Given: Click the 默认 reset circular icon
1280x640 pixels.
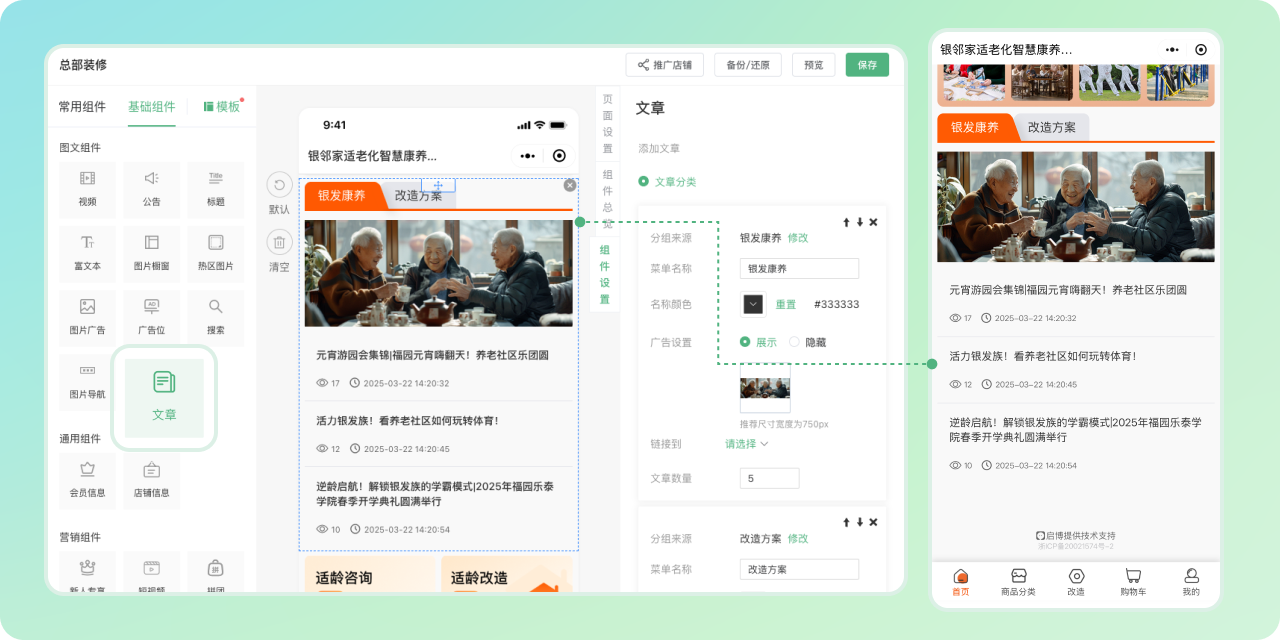Looking at the screenshot, I should pyautogui.click(x=279, y=185).
